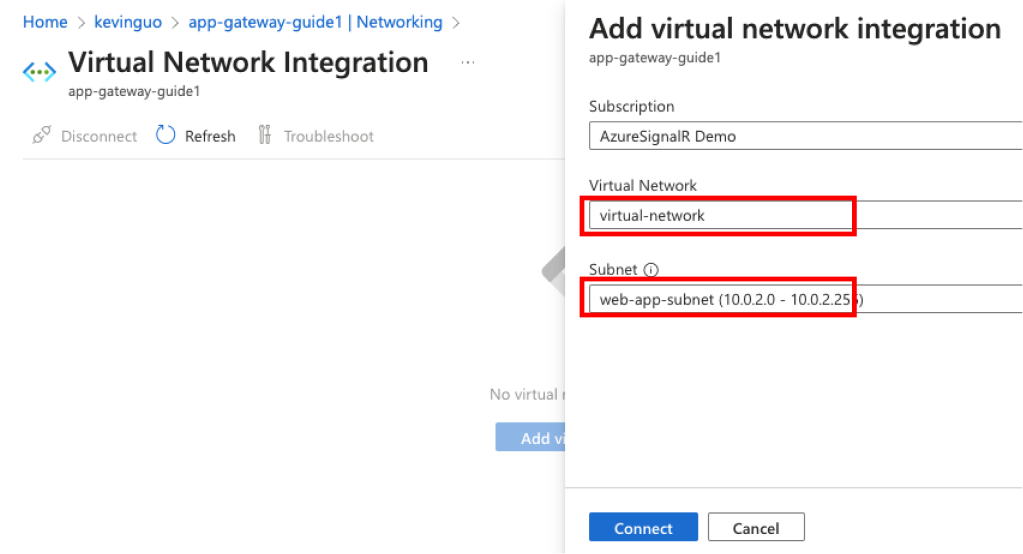Image resolution: width=1023 pixels, height=554 pixels.
Task: Navigate to the kevinguo breadcrumb
Action: [128, 22]
